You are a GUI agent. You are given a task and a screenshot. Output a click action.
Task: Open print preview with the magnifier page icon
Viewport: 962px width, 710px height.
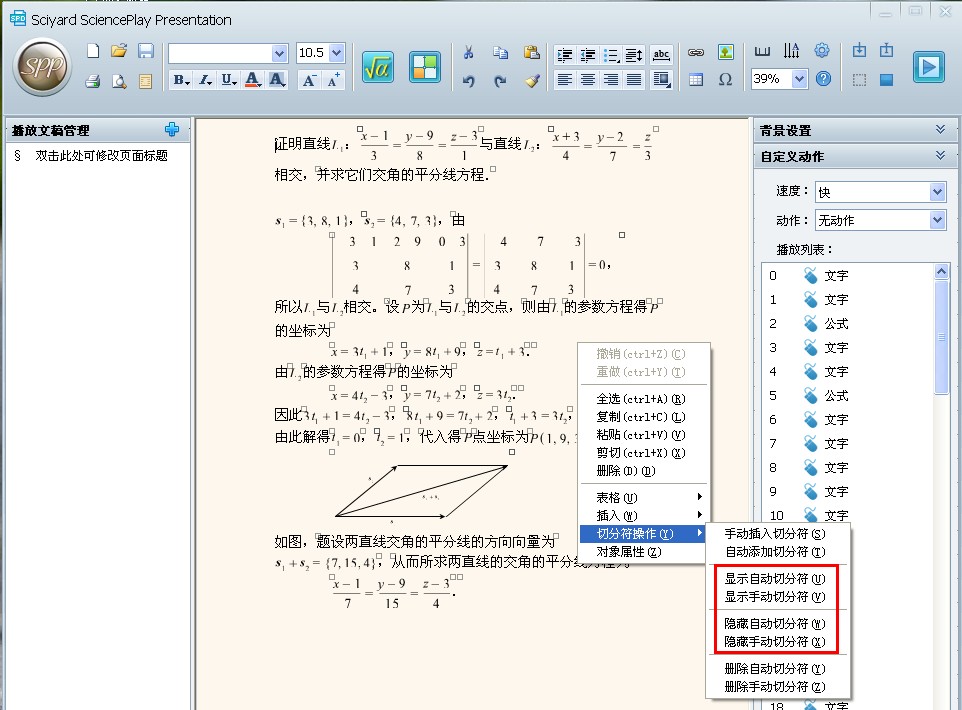click(119, 80)
